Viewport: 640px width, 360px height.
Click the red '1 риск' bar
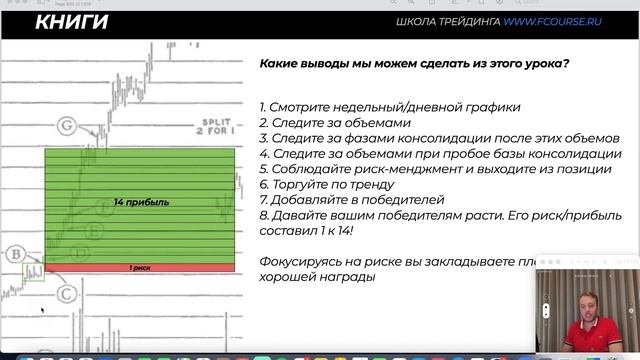coord(140,268)
